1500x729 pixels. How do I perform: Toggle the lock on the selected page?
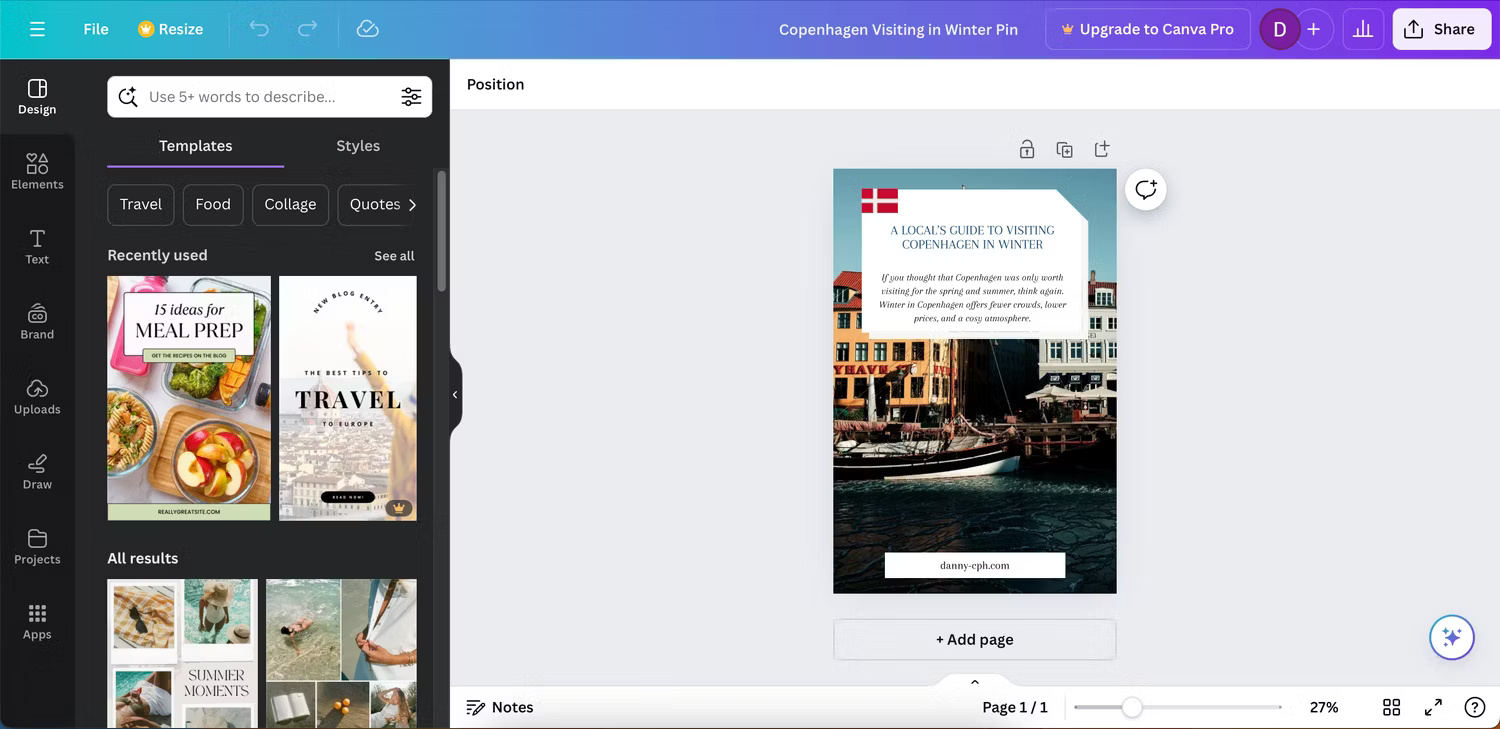pyautogui.click(x=1026, y=148)
